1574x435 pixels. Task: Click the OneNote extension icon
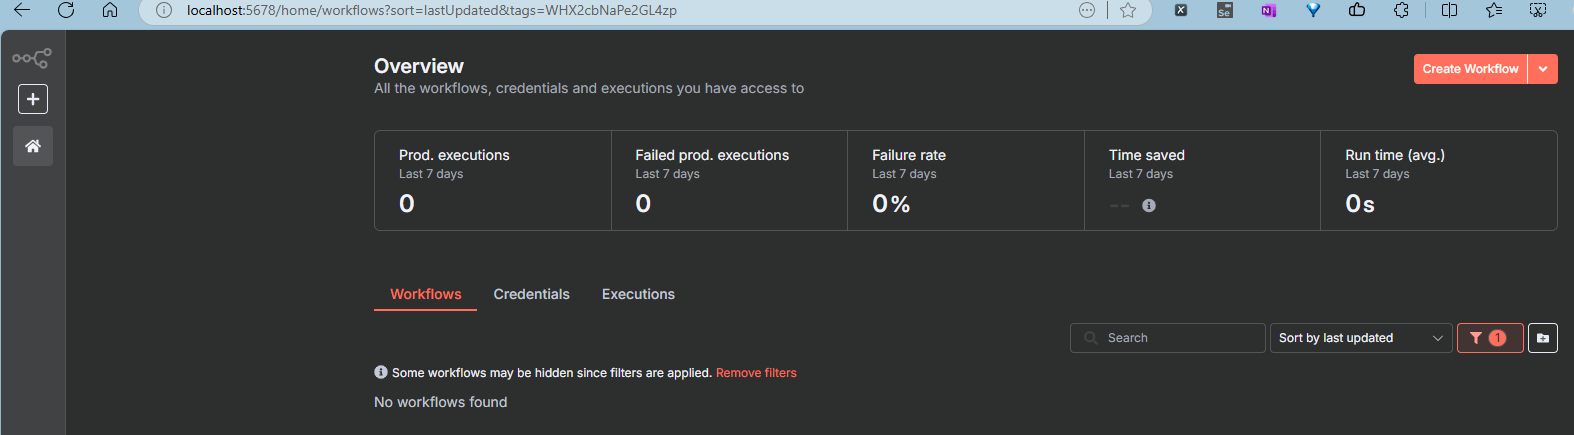(1268, 10)
